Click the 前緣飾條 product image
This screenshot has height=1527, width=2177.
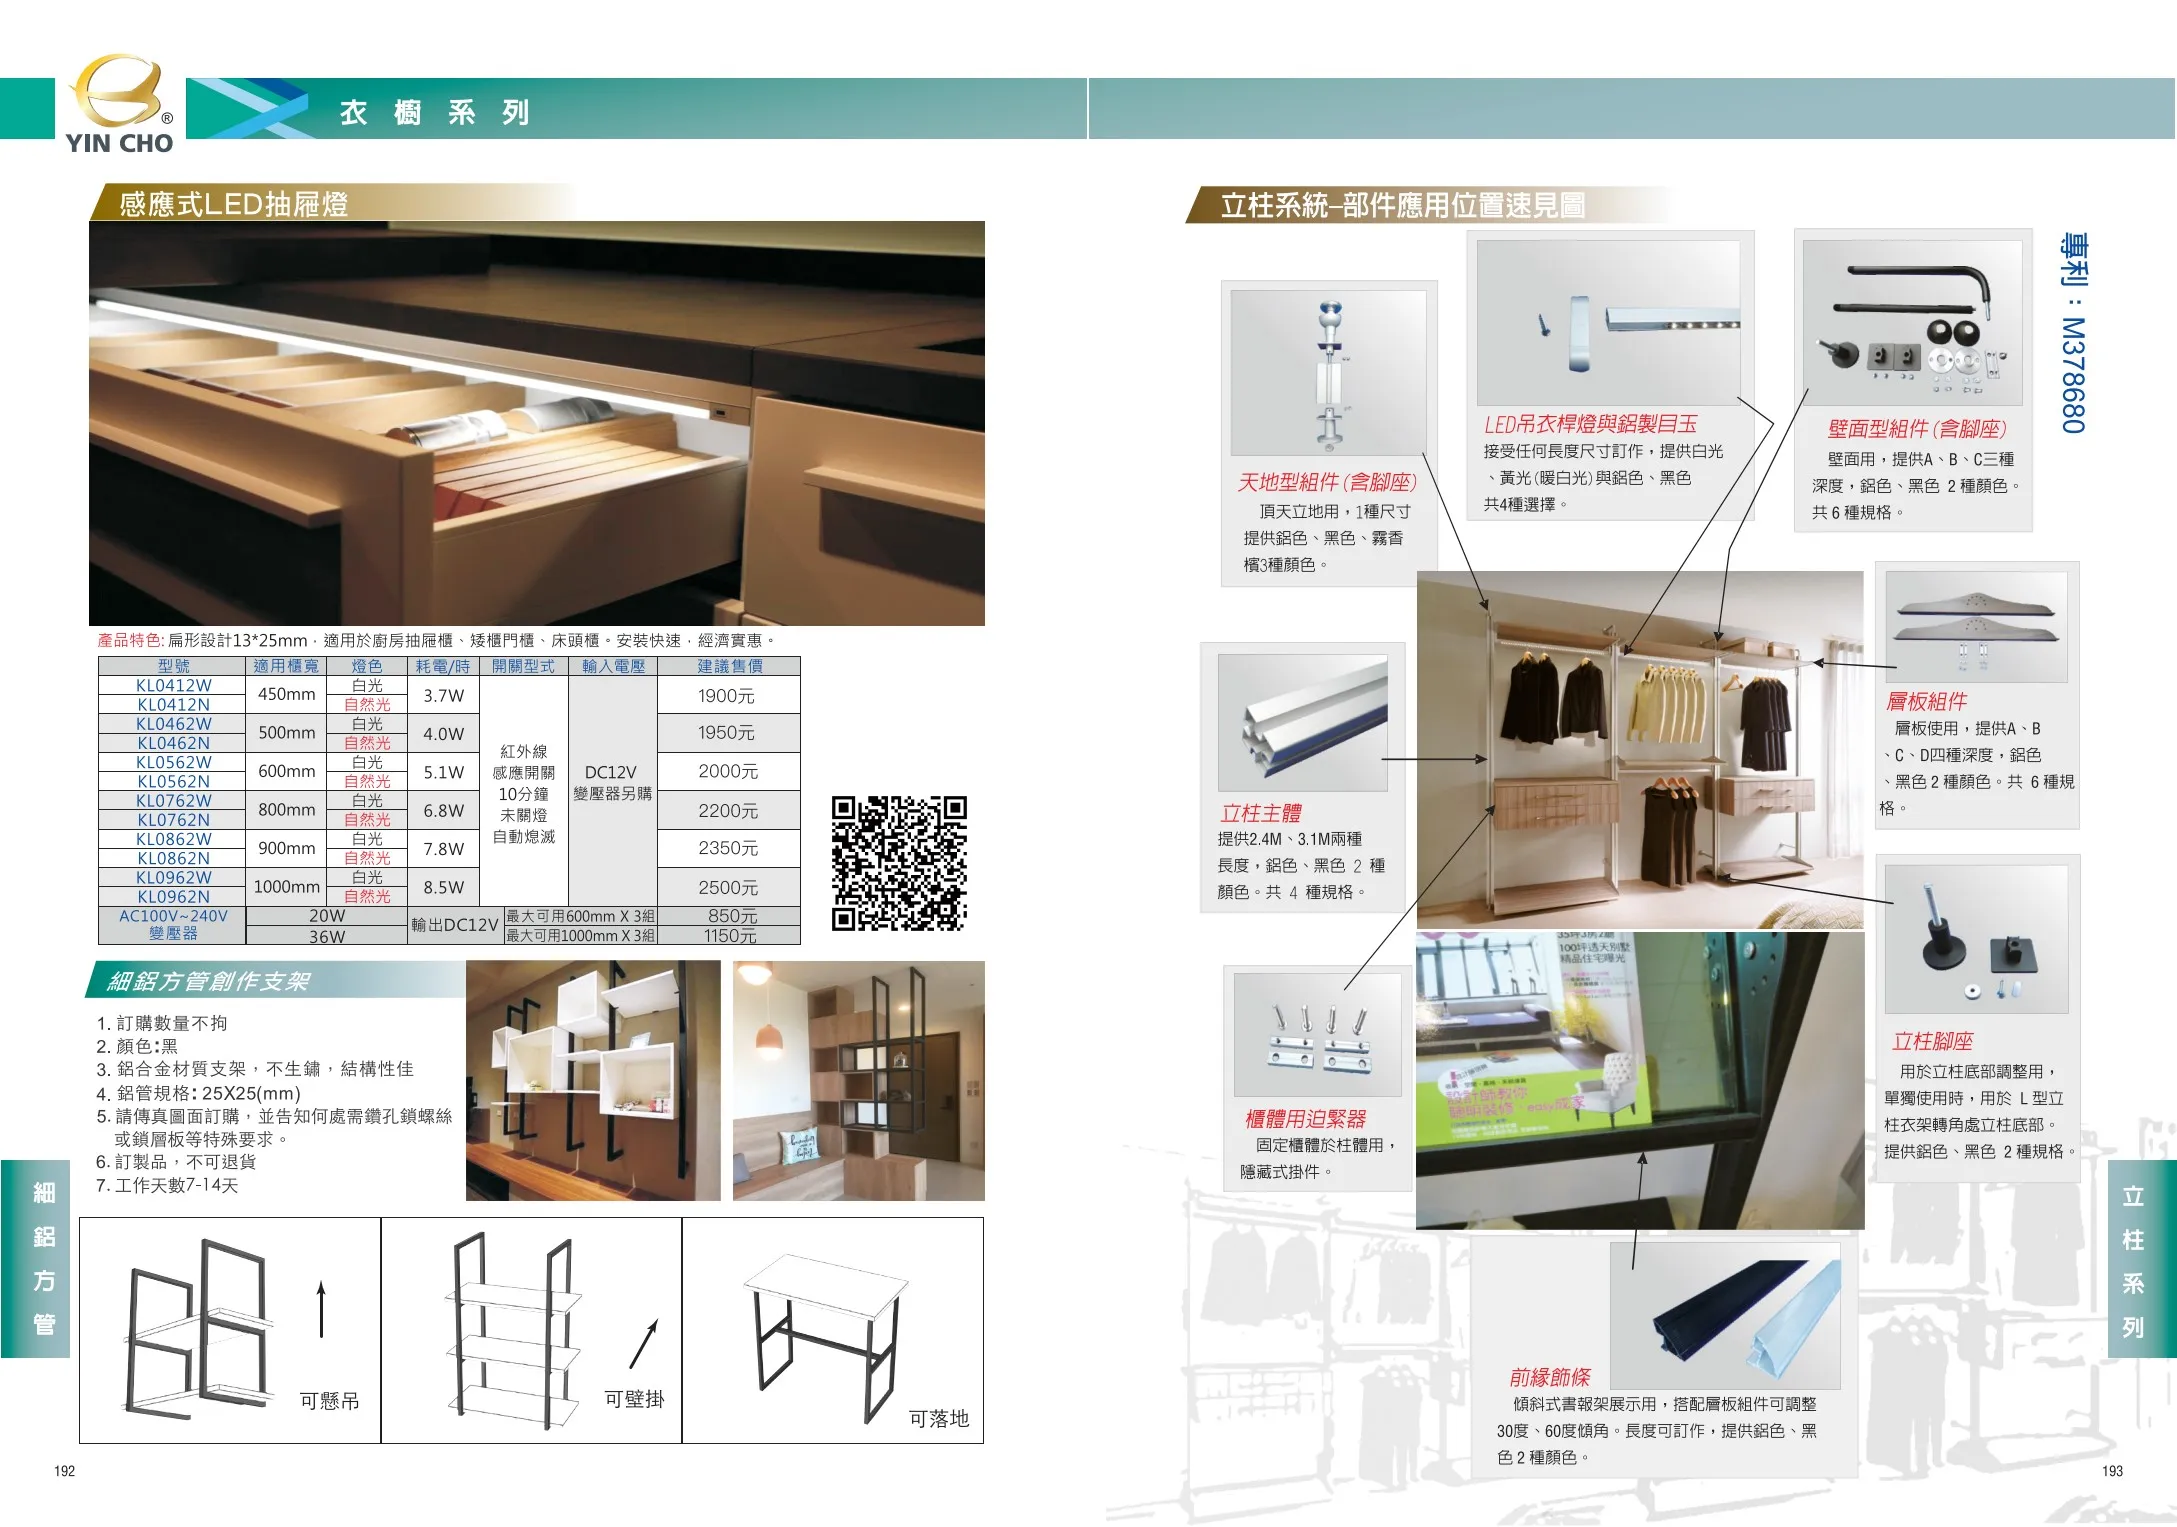(x=1725, y=1315)
